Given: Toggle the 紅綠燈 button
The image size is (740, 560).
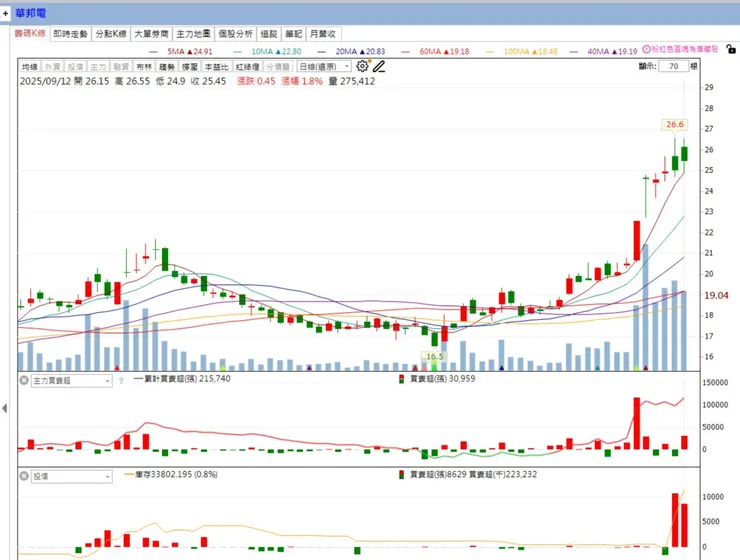Looking at the screenshot, I should [247, 67].
